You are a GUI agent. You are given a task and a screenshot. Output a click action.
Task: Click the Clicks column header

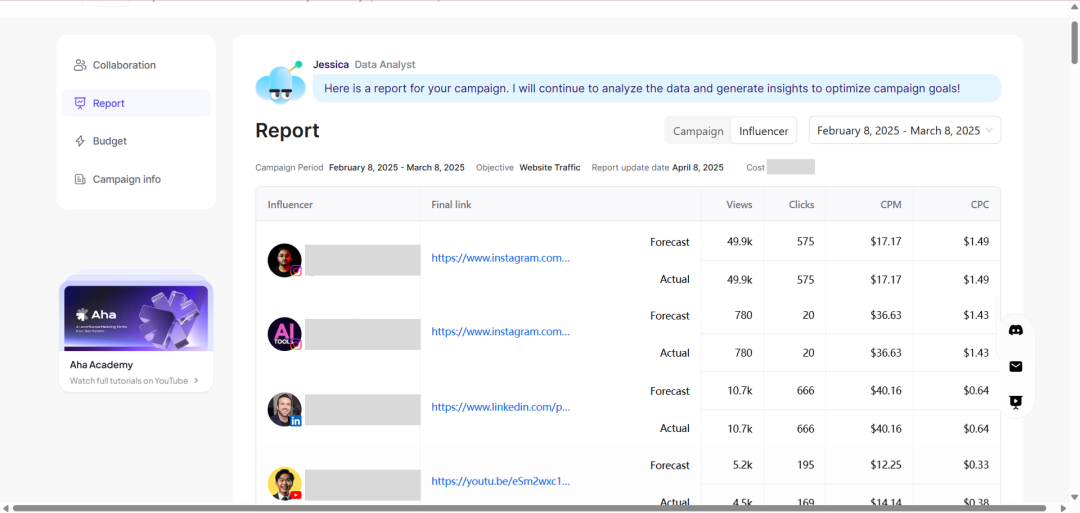pos(801,205)
